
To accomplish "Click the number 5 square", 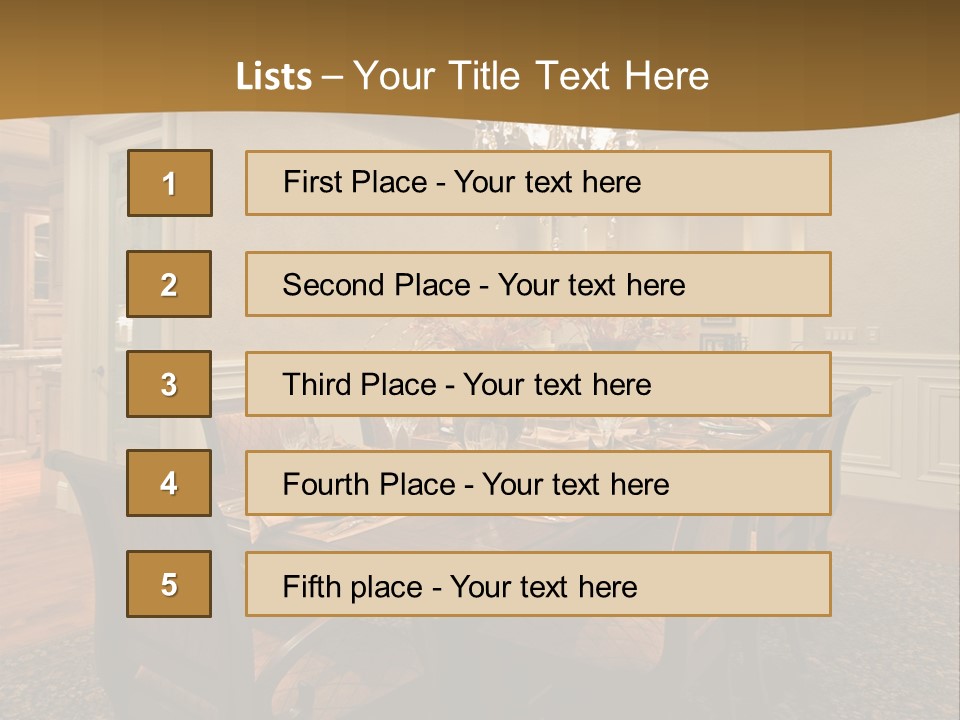I will pos(169,584).
